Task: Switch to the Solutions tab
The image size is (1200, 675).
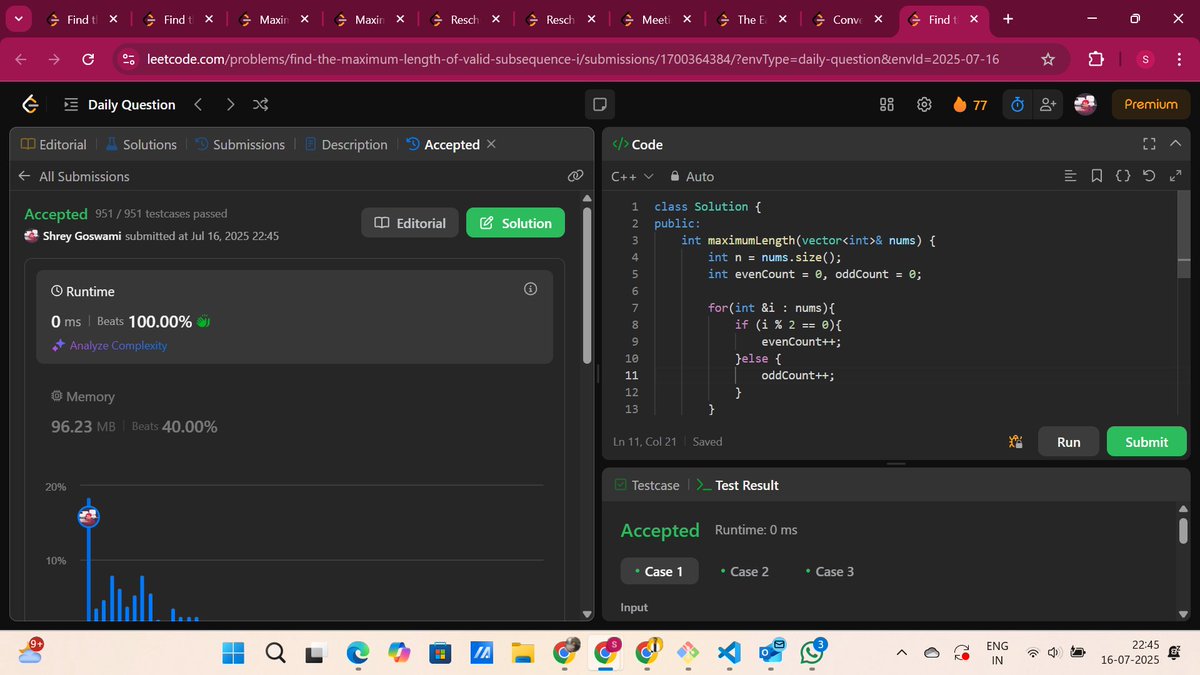Action: tap(141, 144)
